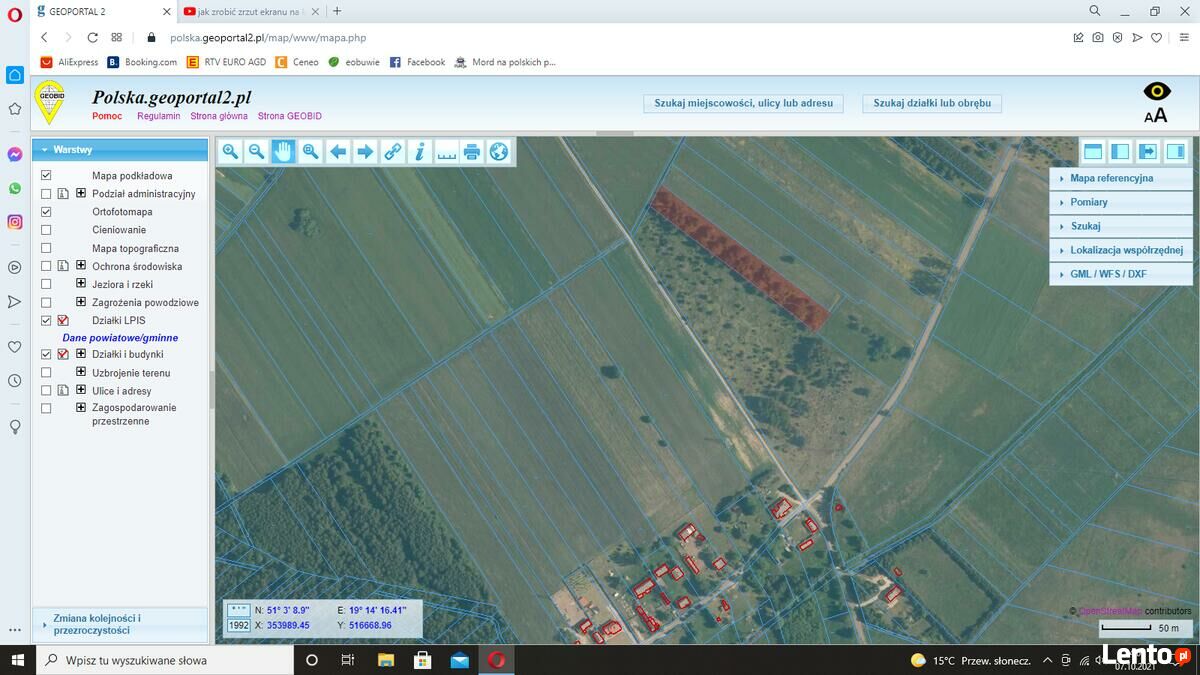Enable Cieniowanie layer checkbox
1200x675 pixels.
coord(46,230)
